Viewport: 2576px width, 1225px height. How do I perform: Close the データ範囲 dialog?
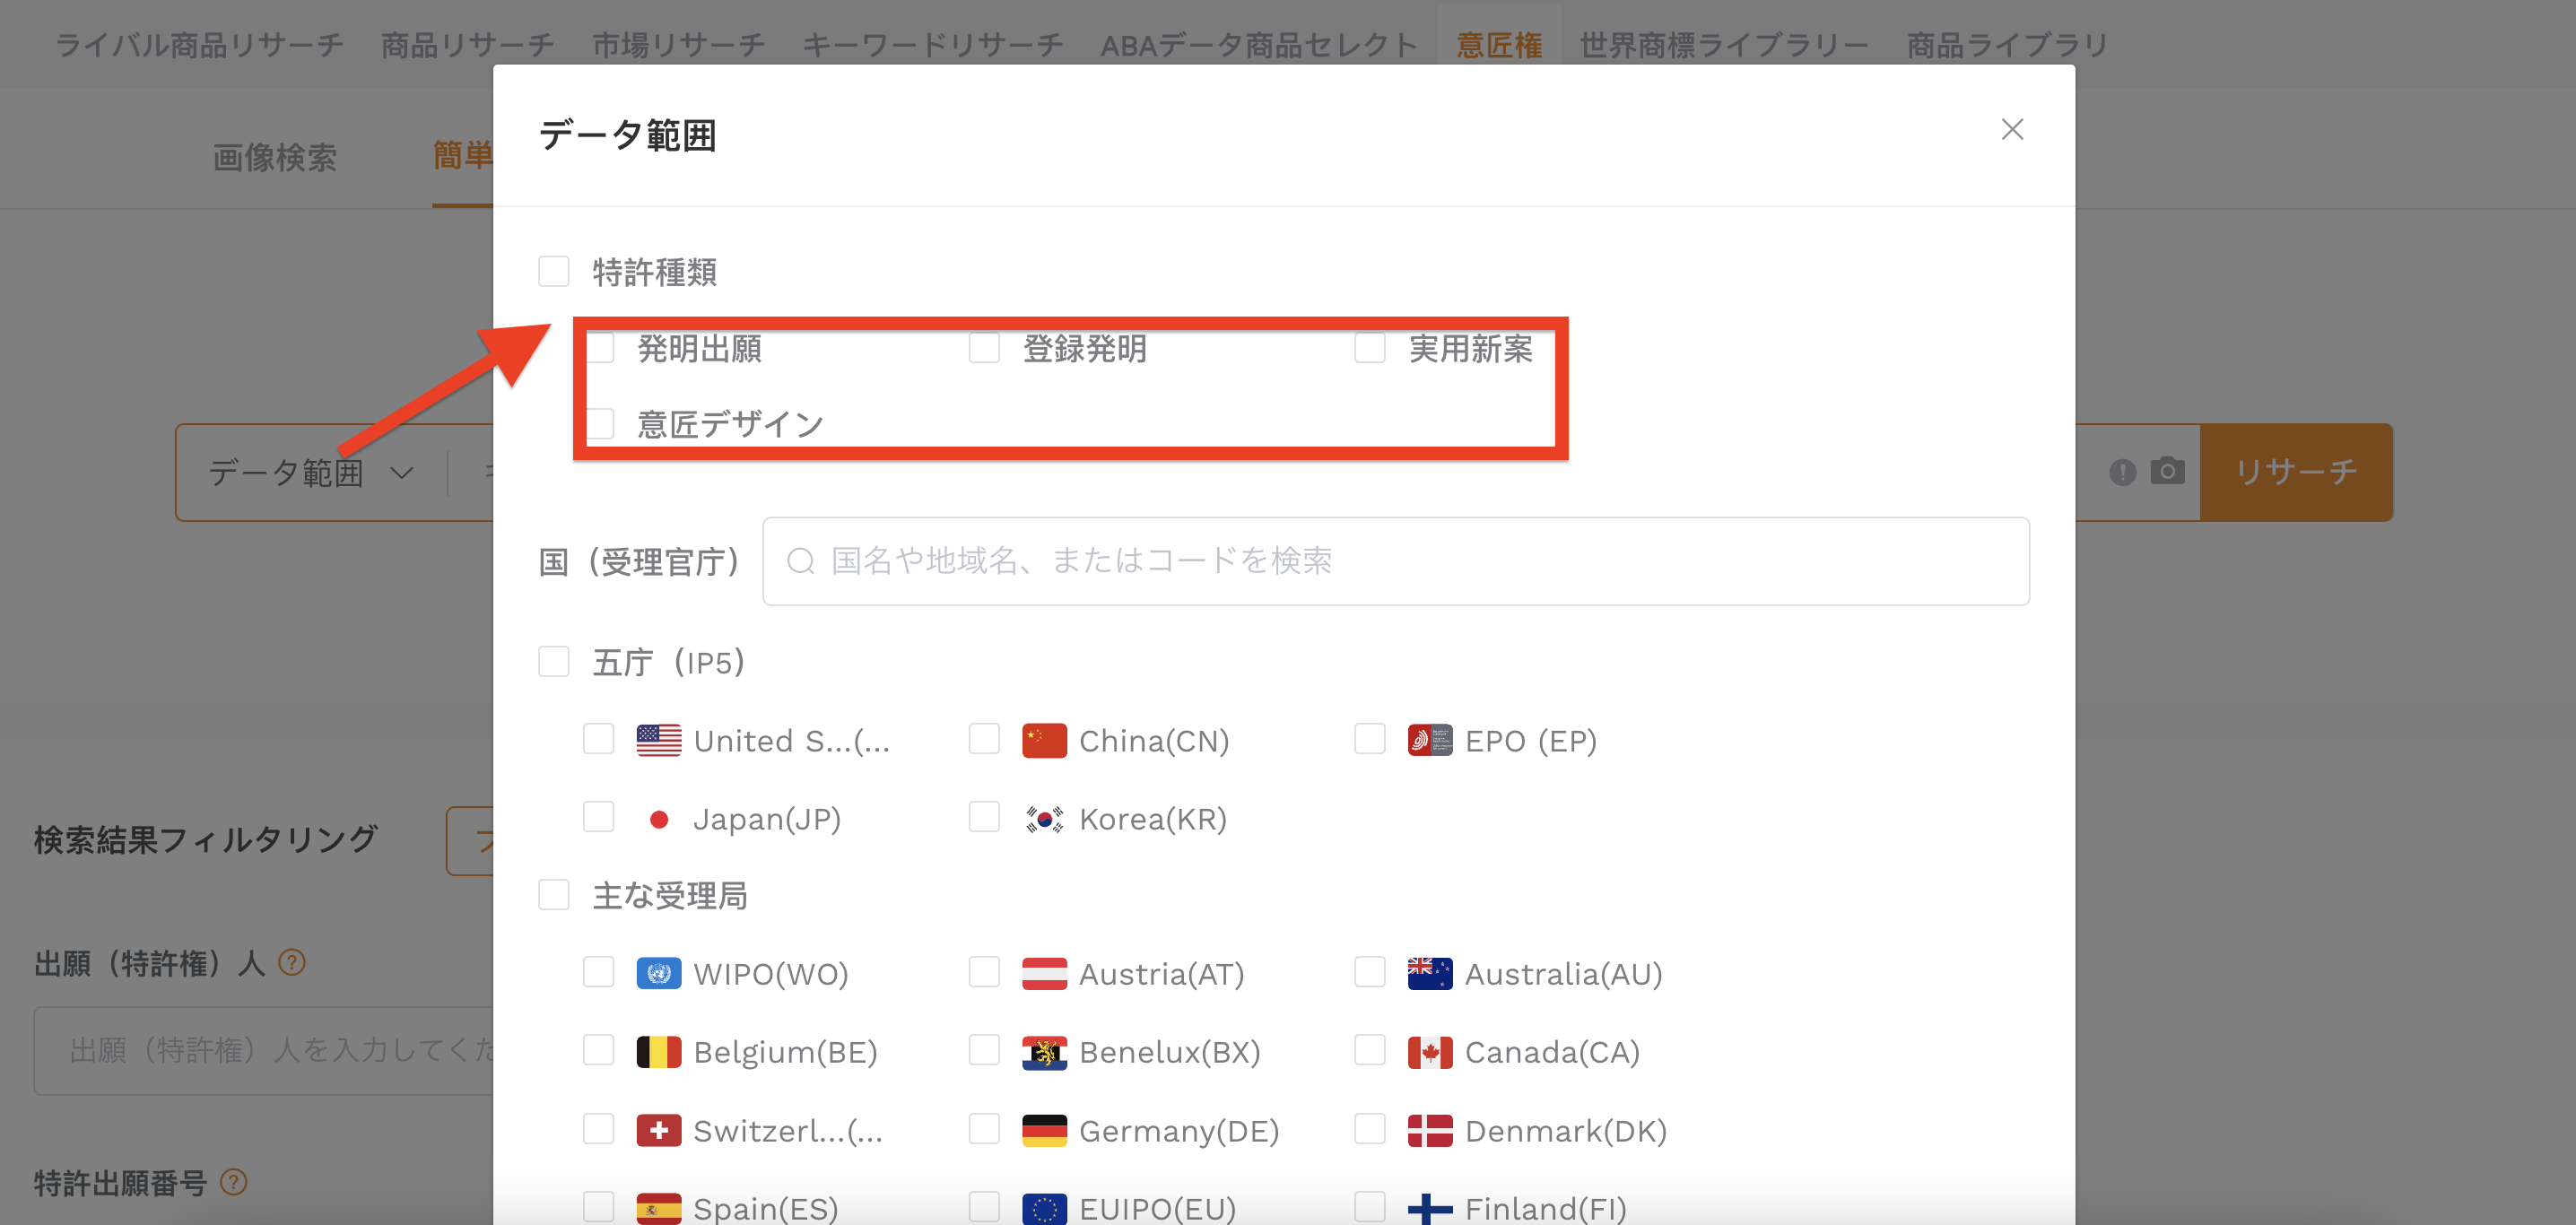pyautogui.click(x=2012, y=129)
